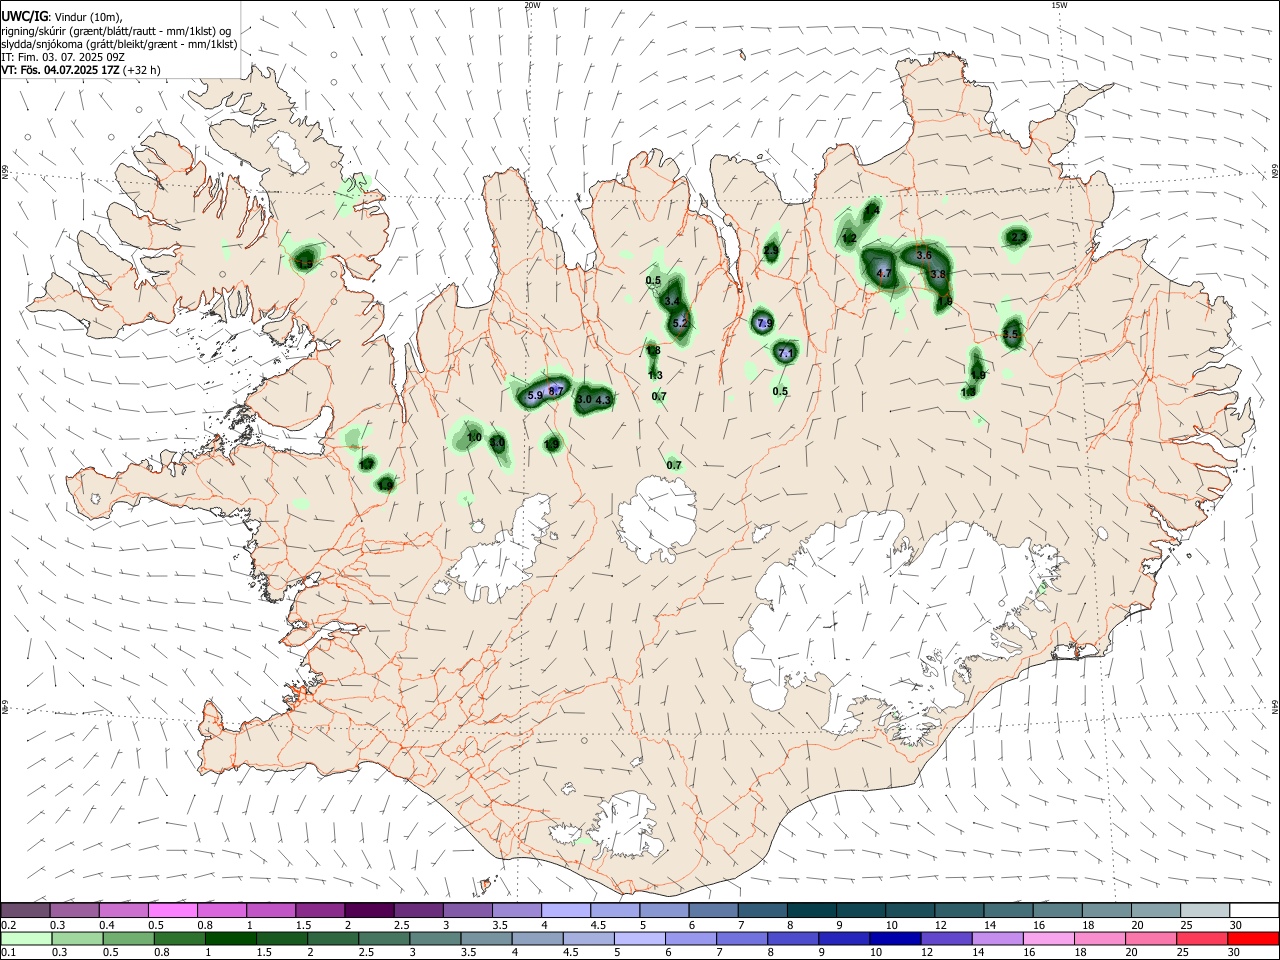Click the 'slydda/snjókoma' legend description line

119,44
